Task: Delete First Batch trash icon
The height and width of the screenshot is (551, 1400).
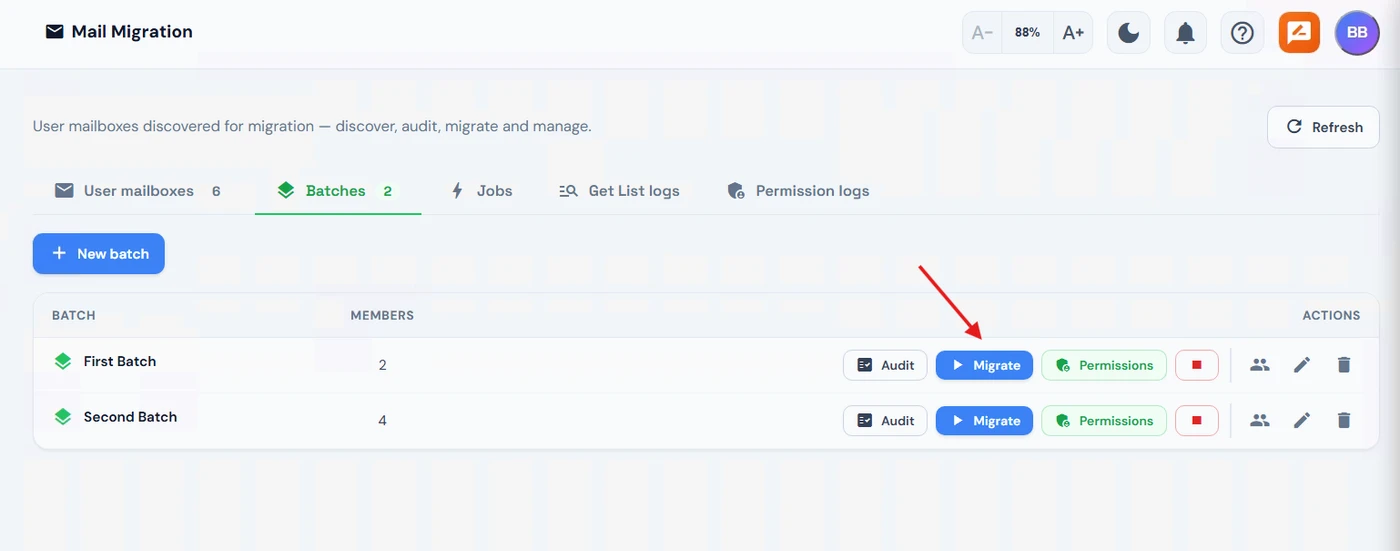Action: (x=1344, y=365)
